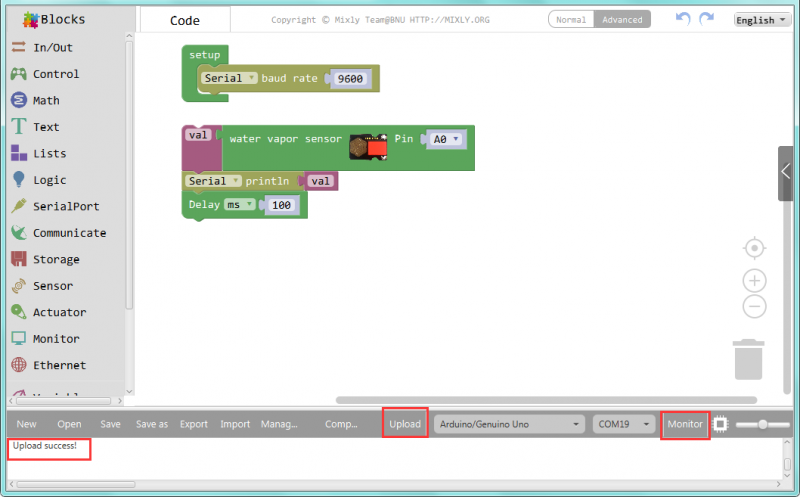The image size is (800, 497).
Task: Switch to Advanced mode
Action: 622,20
